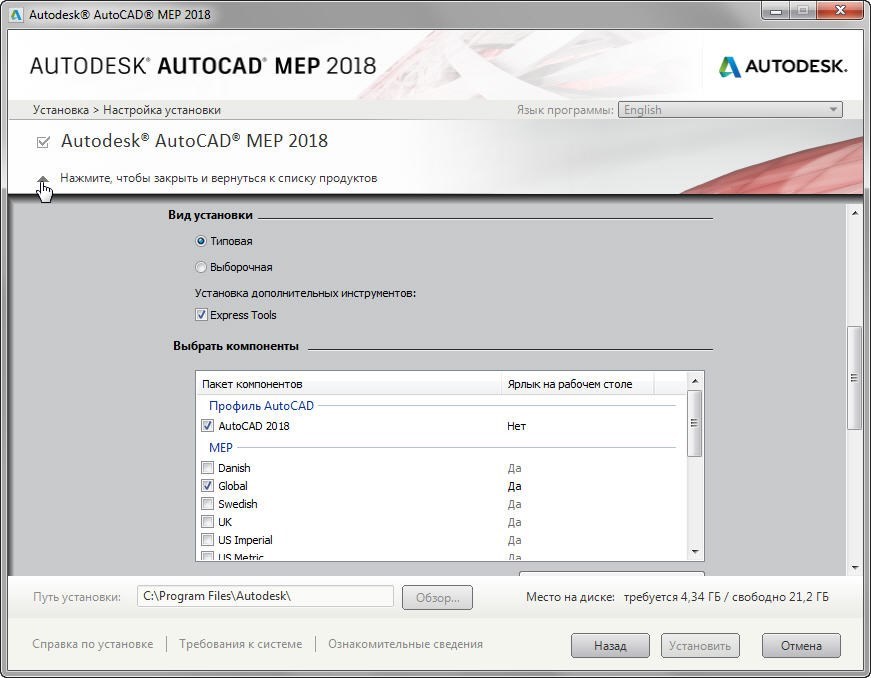Minimize the installer window
Viewport: 871px width, 678px height.
point(777,11)
